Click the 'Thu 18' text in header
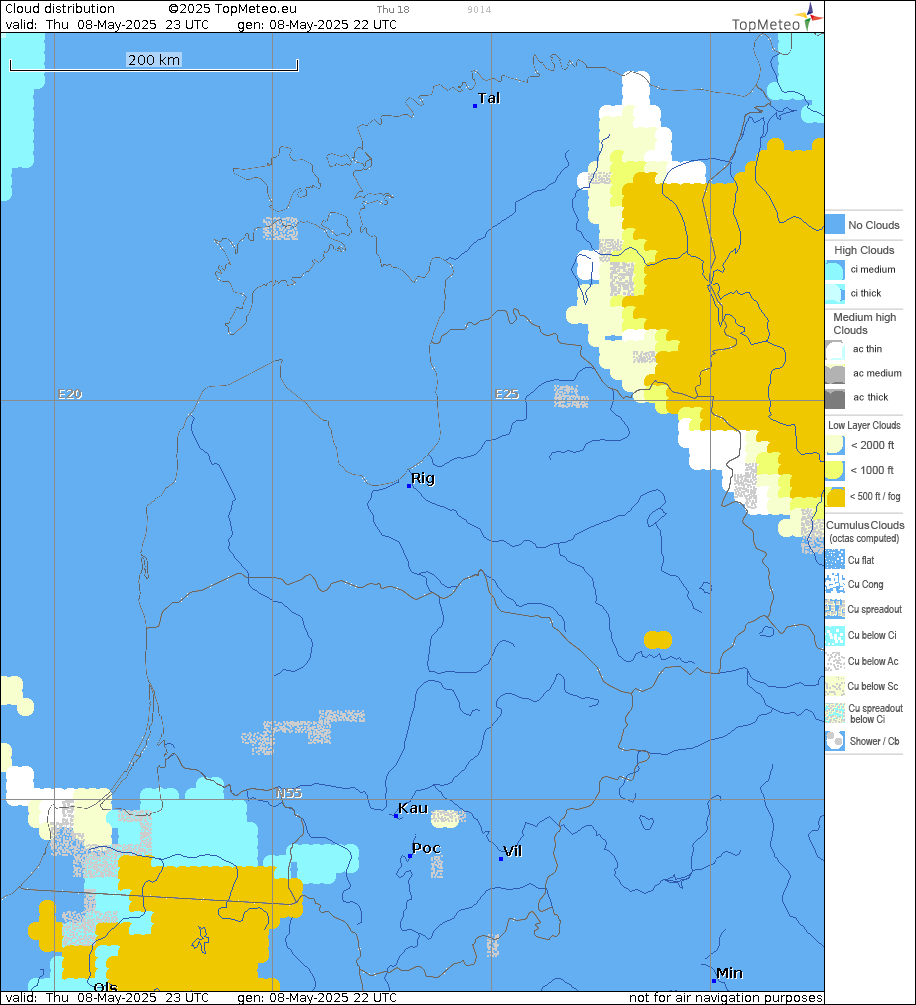 pos(393,10)
